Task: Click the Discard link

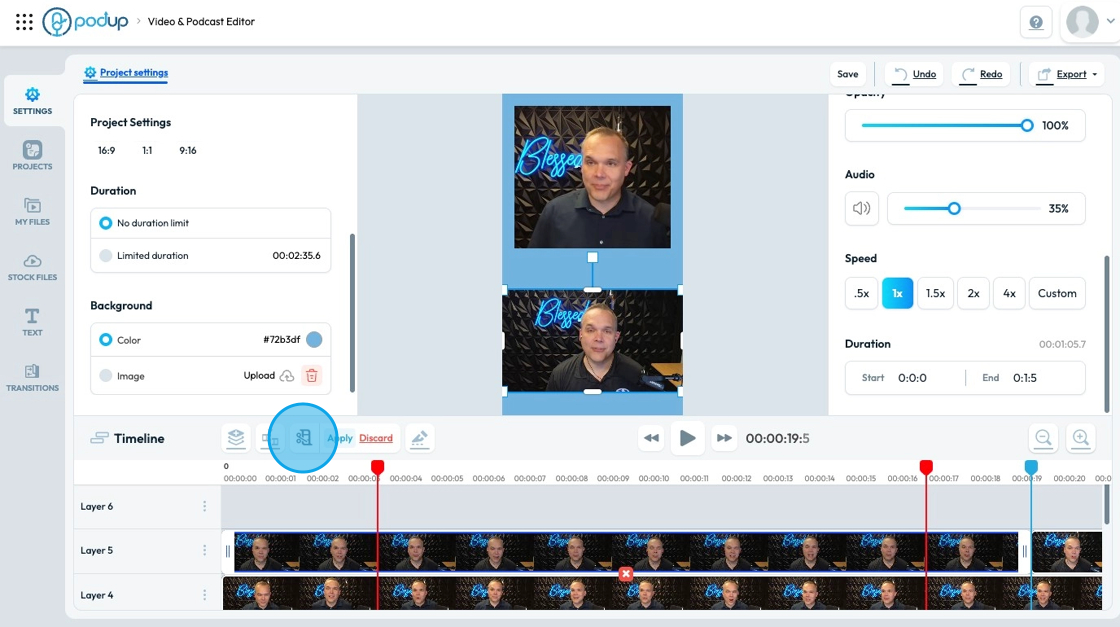Action: click(376, 438)
